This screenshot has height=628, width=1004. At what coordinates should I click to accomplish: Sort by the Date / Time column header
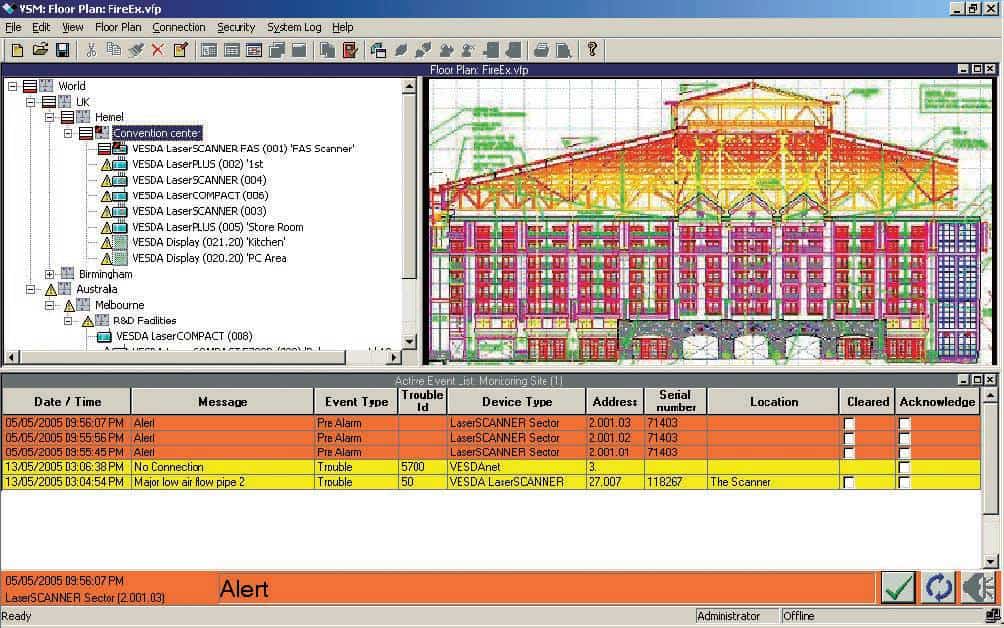click(x=67, y=401)
